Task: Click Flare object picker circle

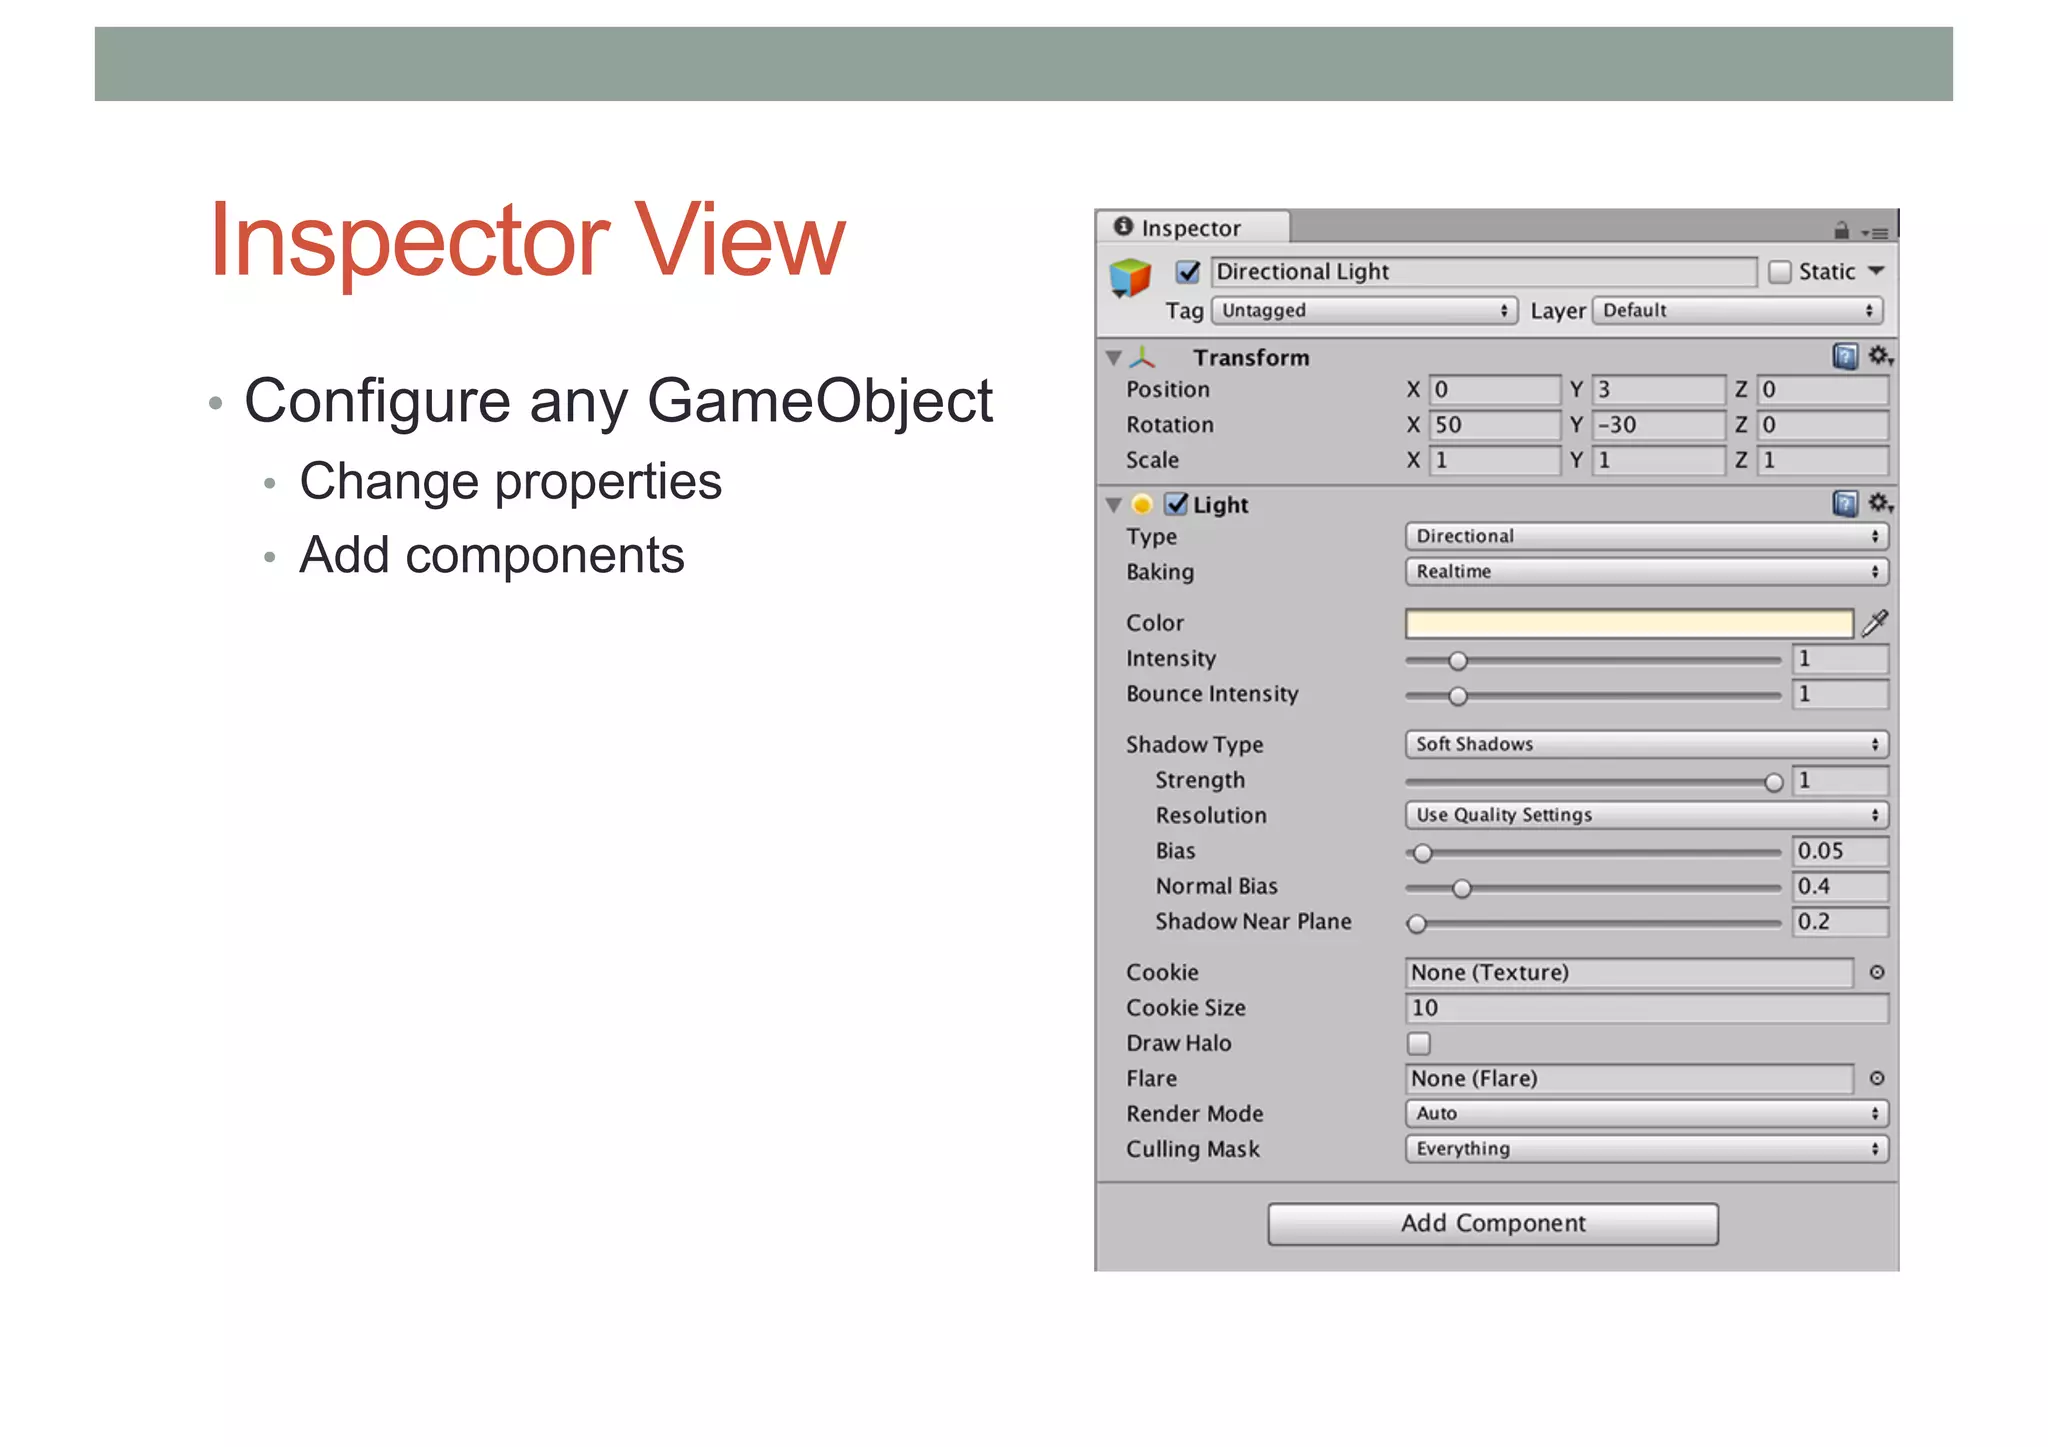Action: [1877, 1078]
